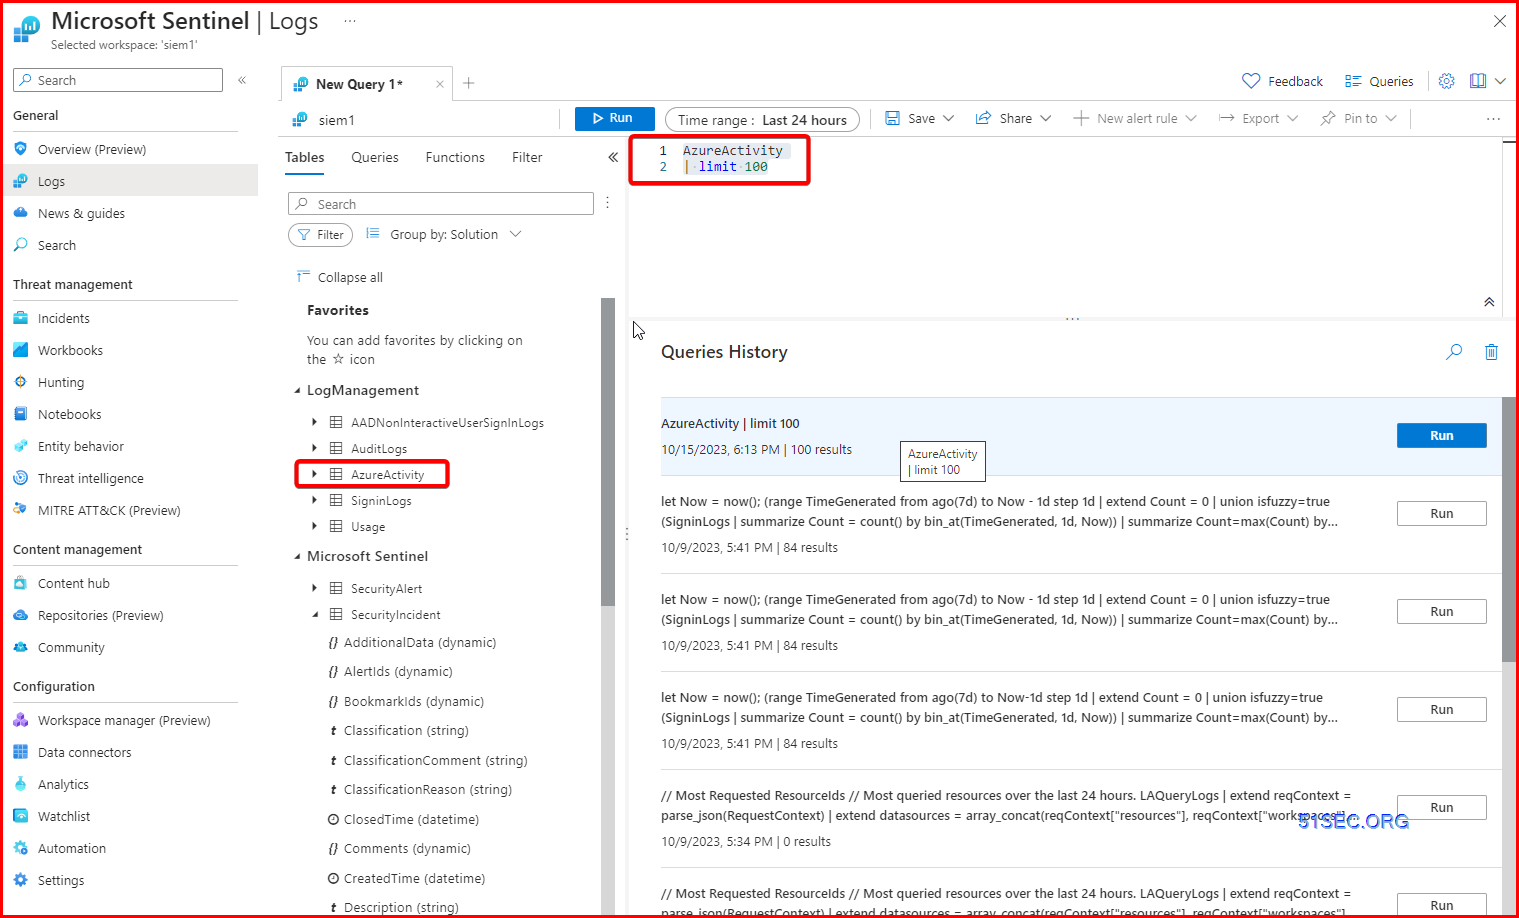Click the tables Search input box

tap(441, 204)
